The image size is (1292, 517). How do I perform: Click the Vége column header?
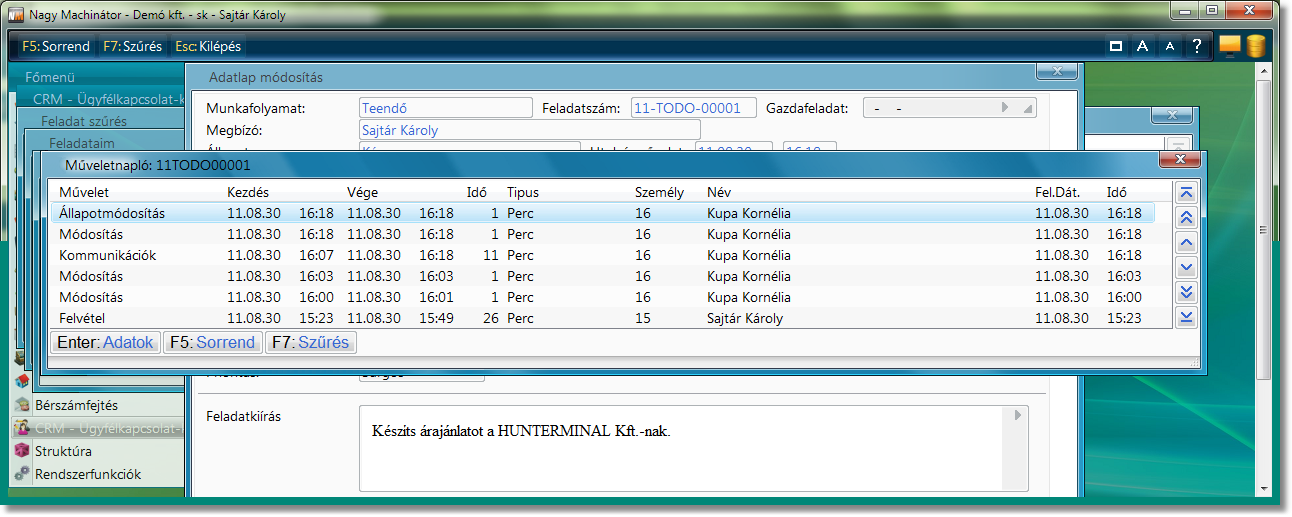(362, 192)
